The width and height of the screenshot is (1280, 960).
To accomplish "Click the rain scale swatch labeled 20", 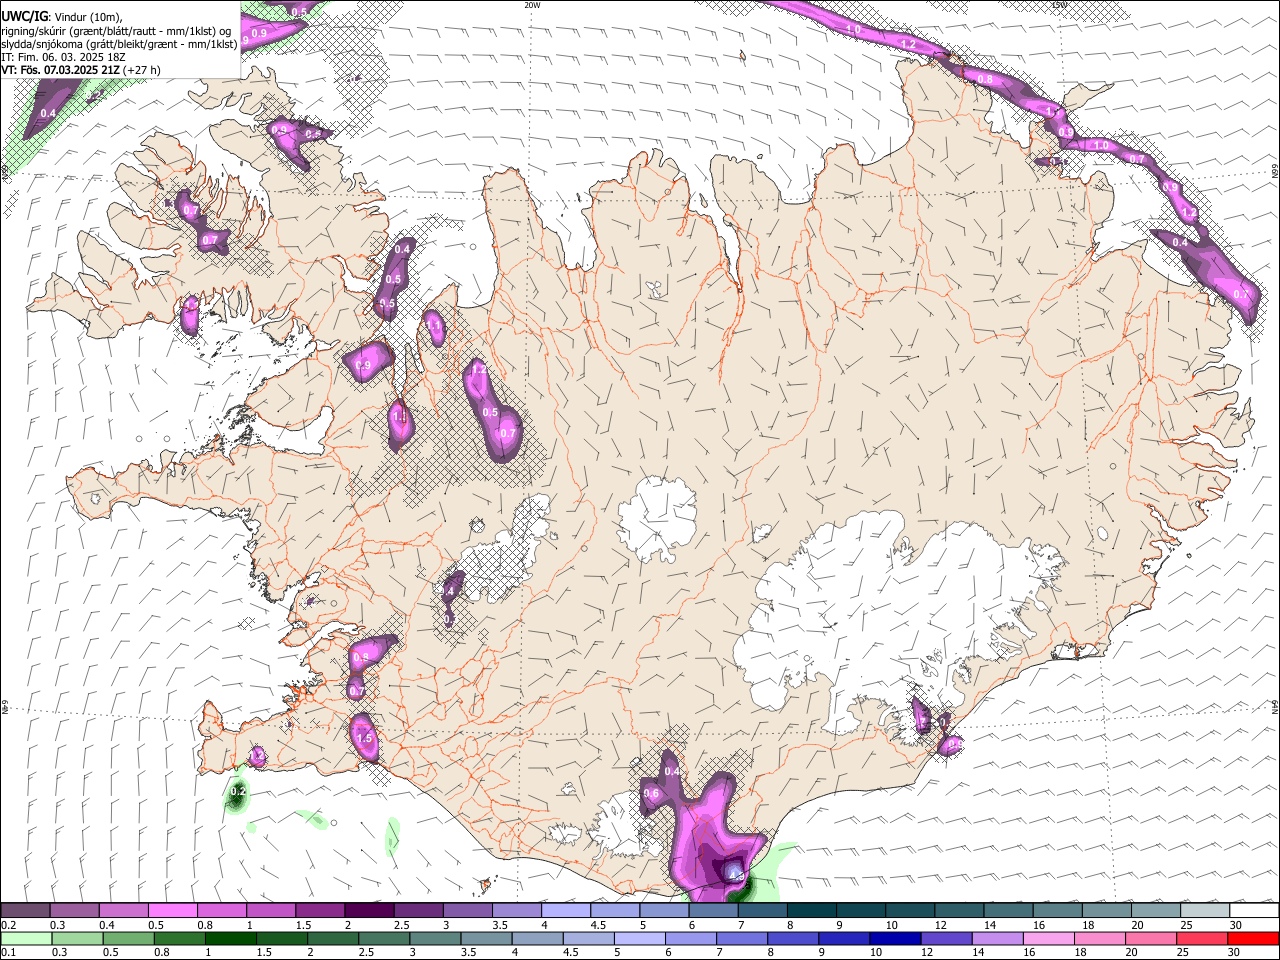I will (x=1150, y=938).
